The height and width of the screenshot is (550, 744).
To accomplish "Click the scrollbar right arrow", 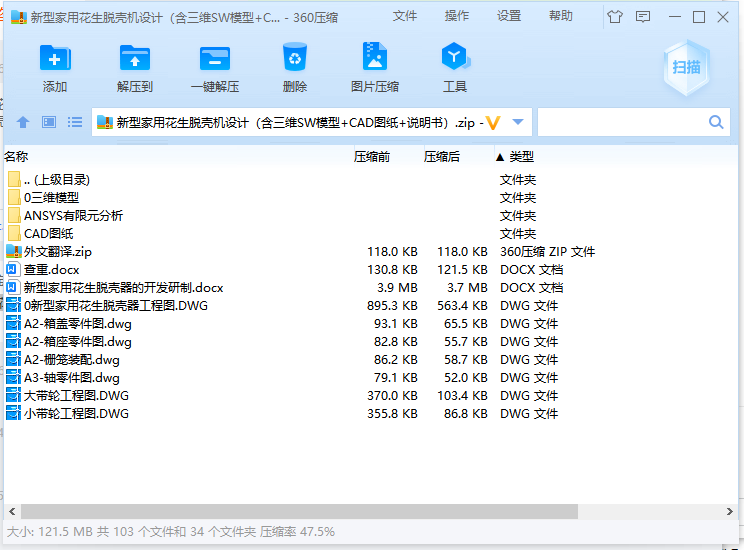I will coord(730,512).
